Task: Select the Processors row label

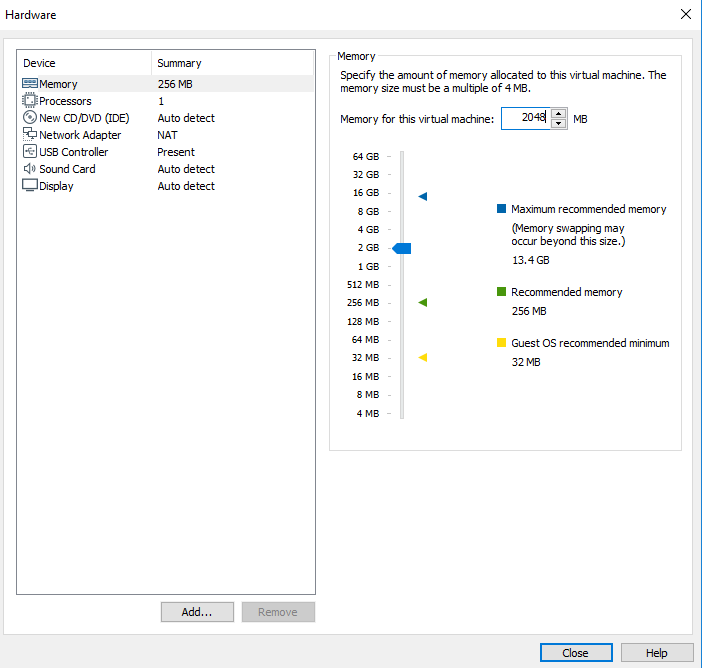Action: click(x=65, y=101)
